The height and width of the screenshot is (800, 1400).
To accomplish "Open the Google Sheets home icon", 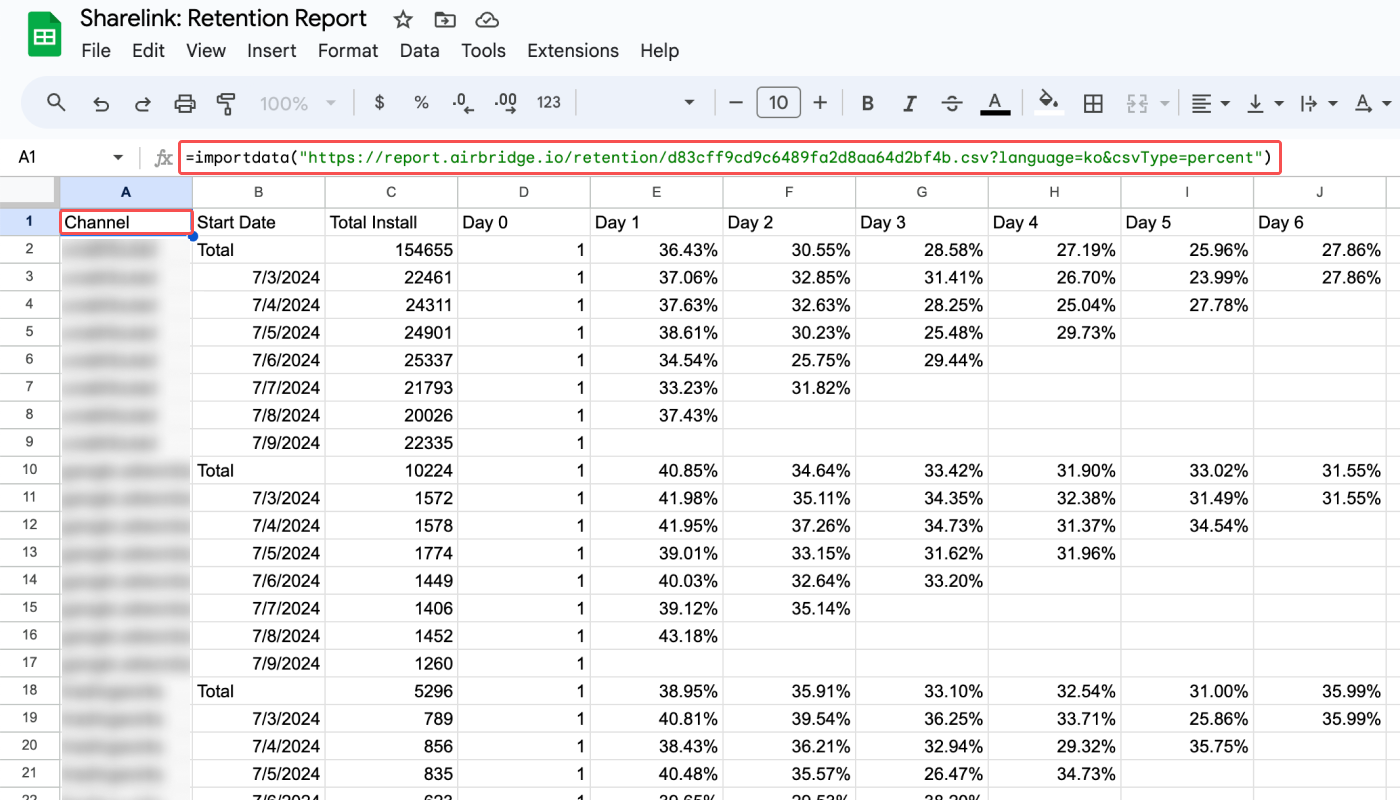I will click(44, 35).
